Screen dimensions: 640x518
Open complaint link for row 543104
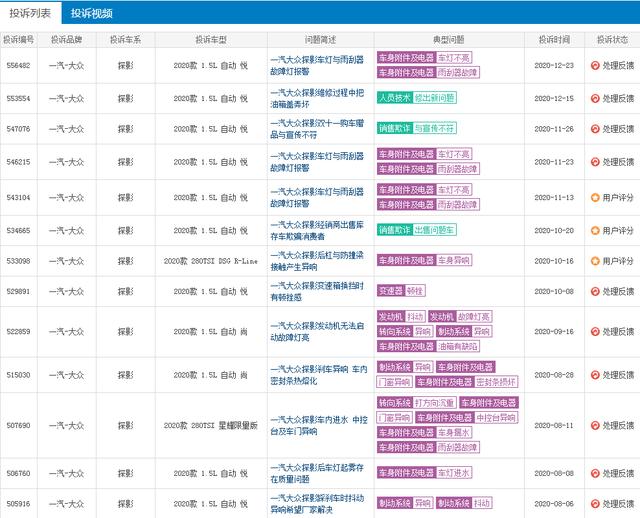coord(317,198)
